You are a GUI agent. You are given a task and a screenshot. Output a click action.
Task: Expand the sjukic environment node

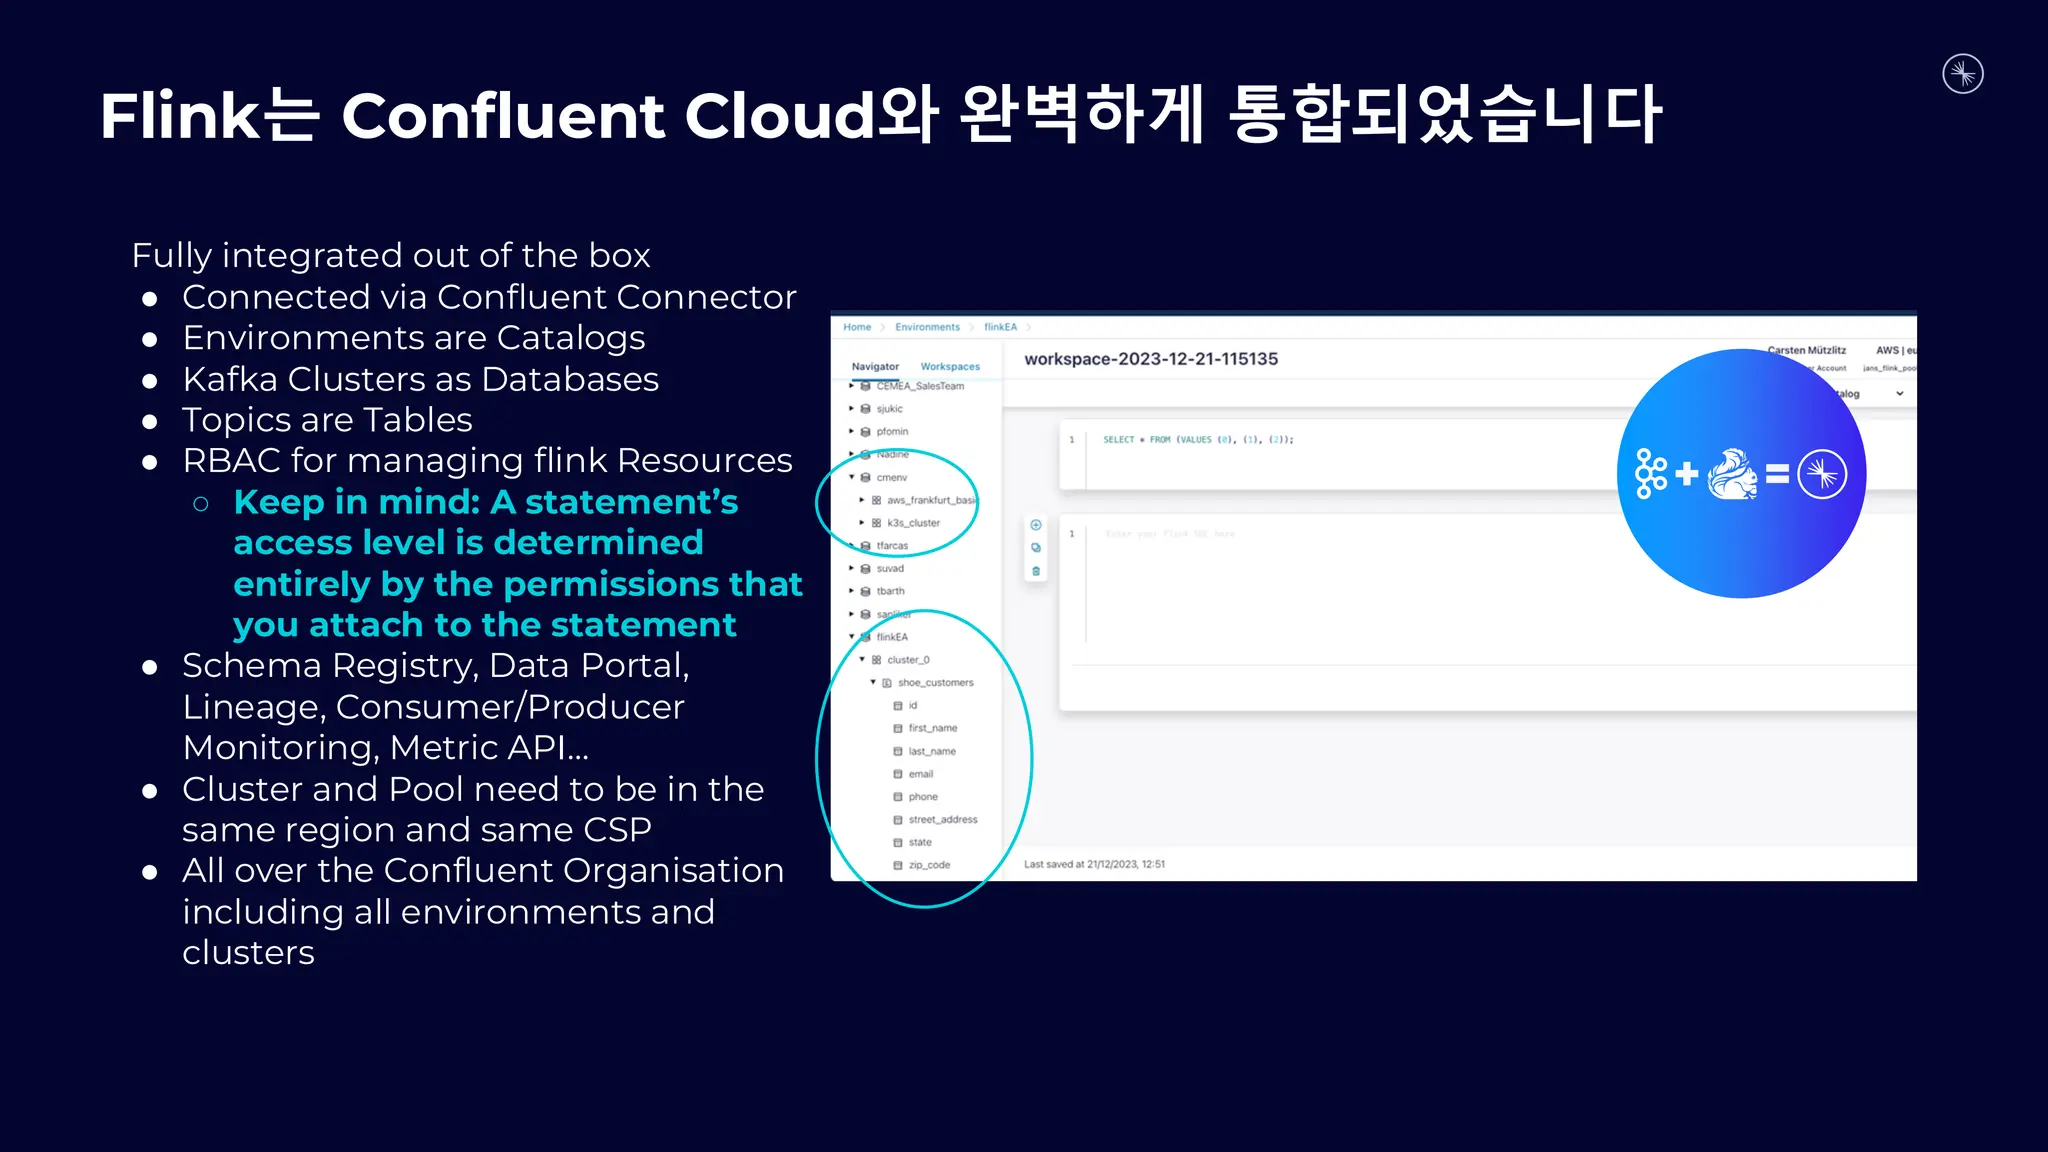click(x=852, y=408)
